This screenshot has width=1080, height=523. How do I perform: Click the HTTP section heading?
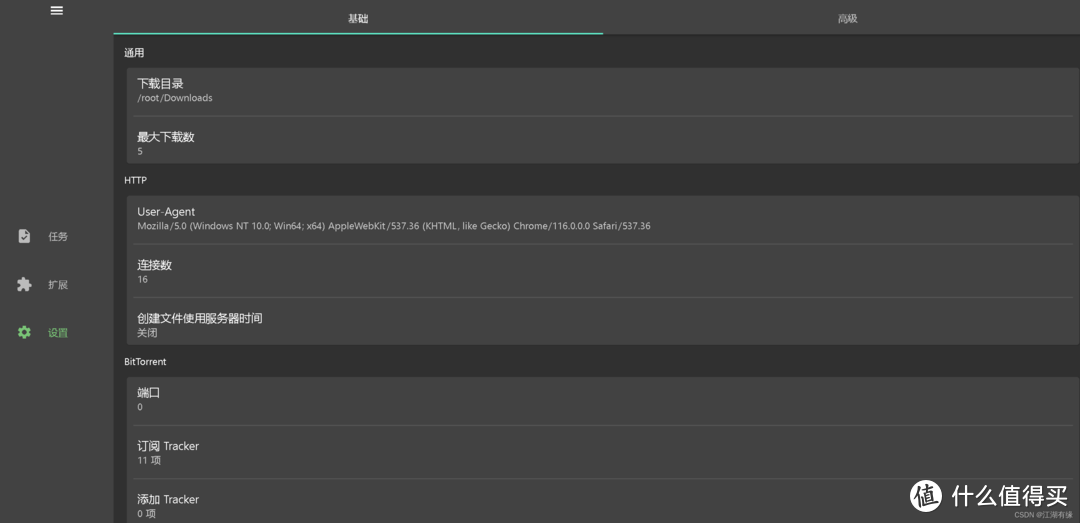point(135,181)
